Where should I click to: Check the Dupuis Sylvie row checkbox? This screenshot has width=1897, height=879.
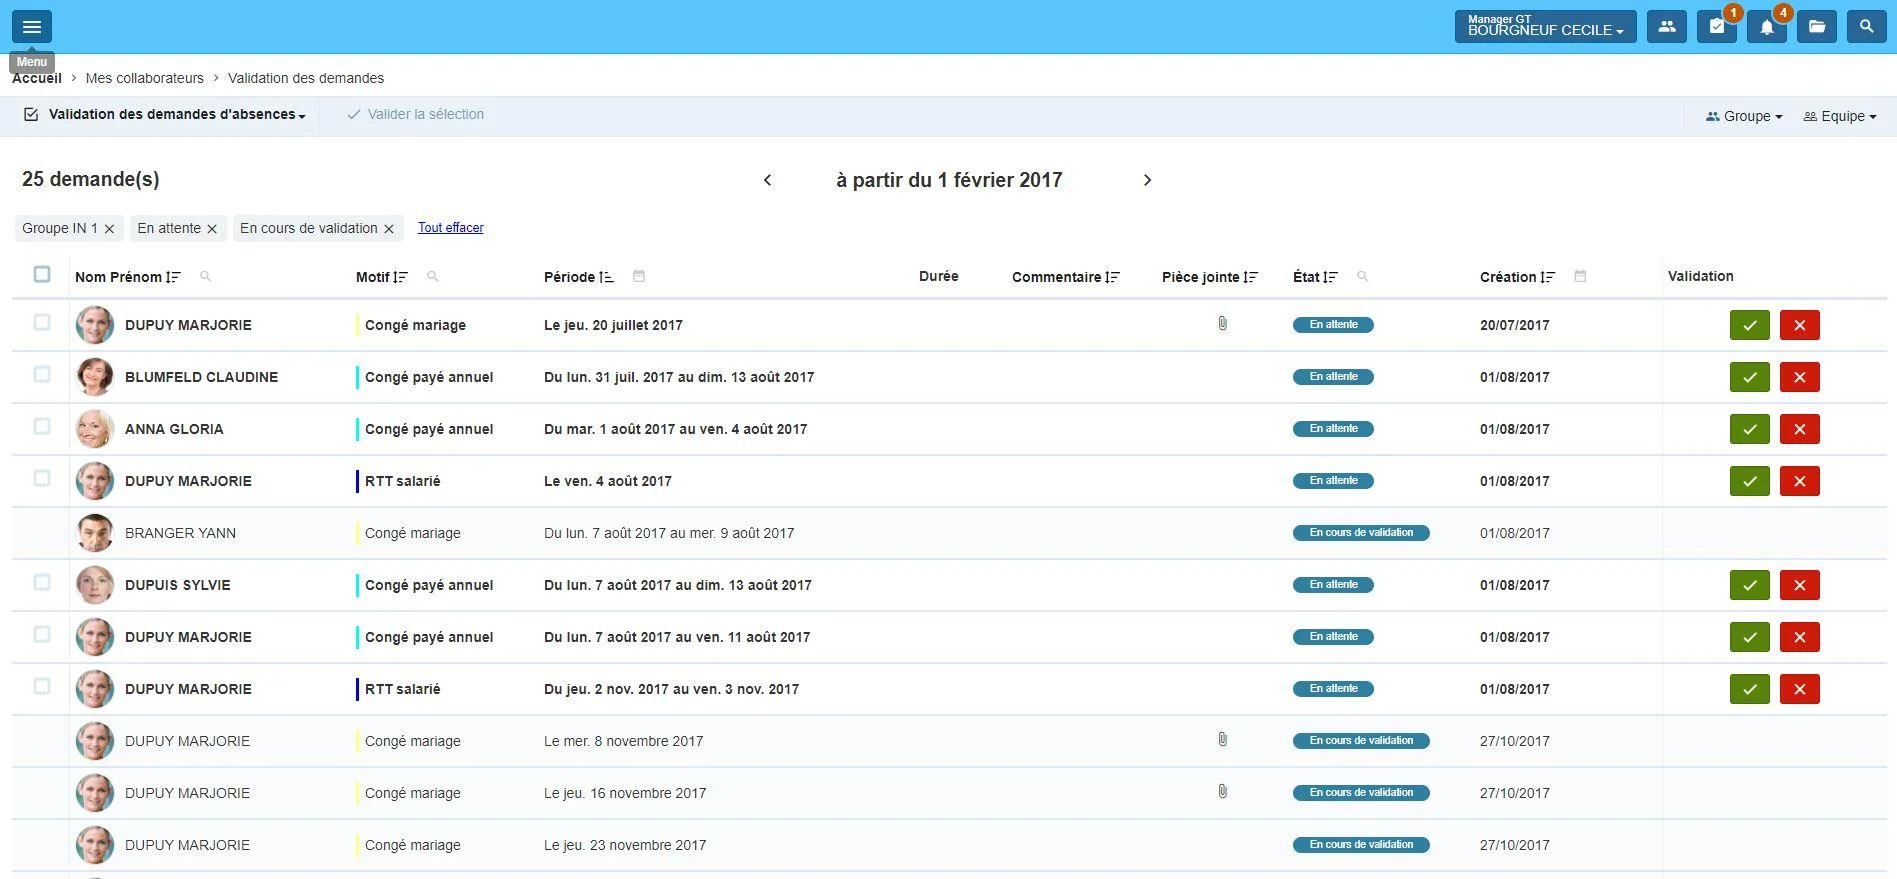tap(42, 582)
